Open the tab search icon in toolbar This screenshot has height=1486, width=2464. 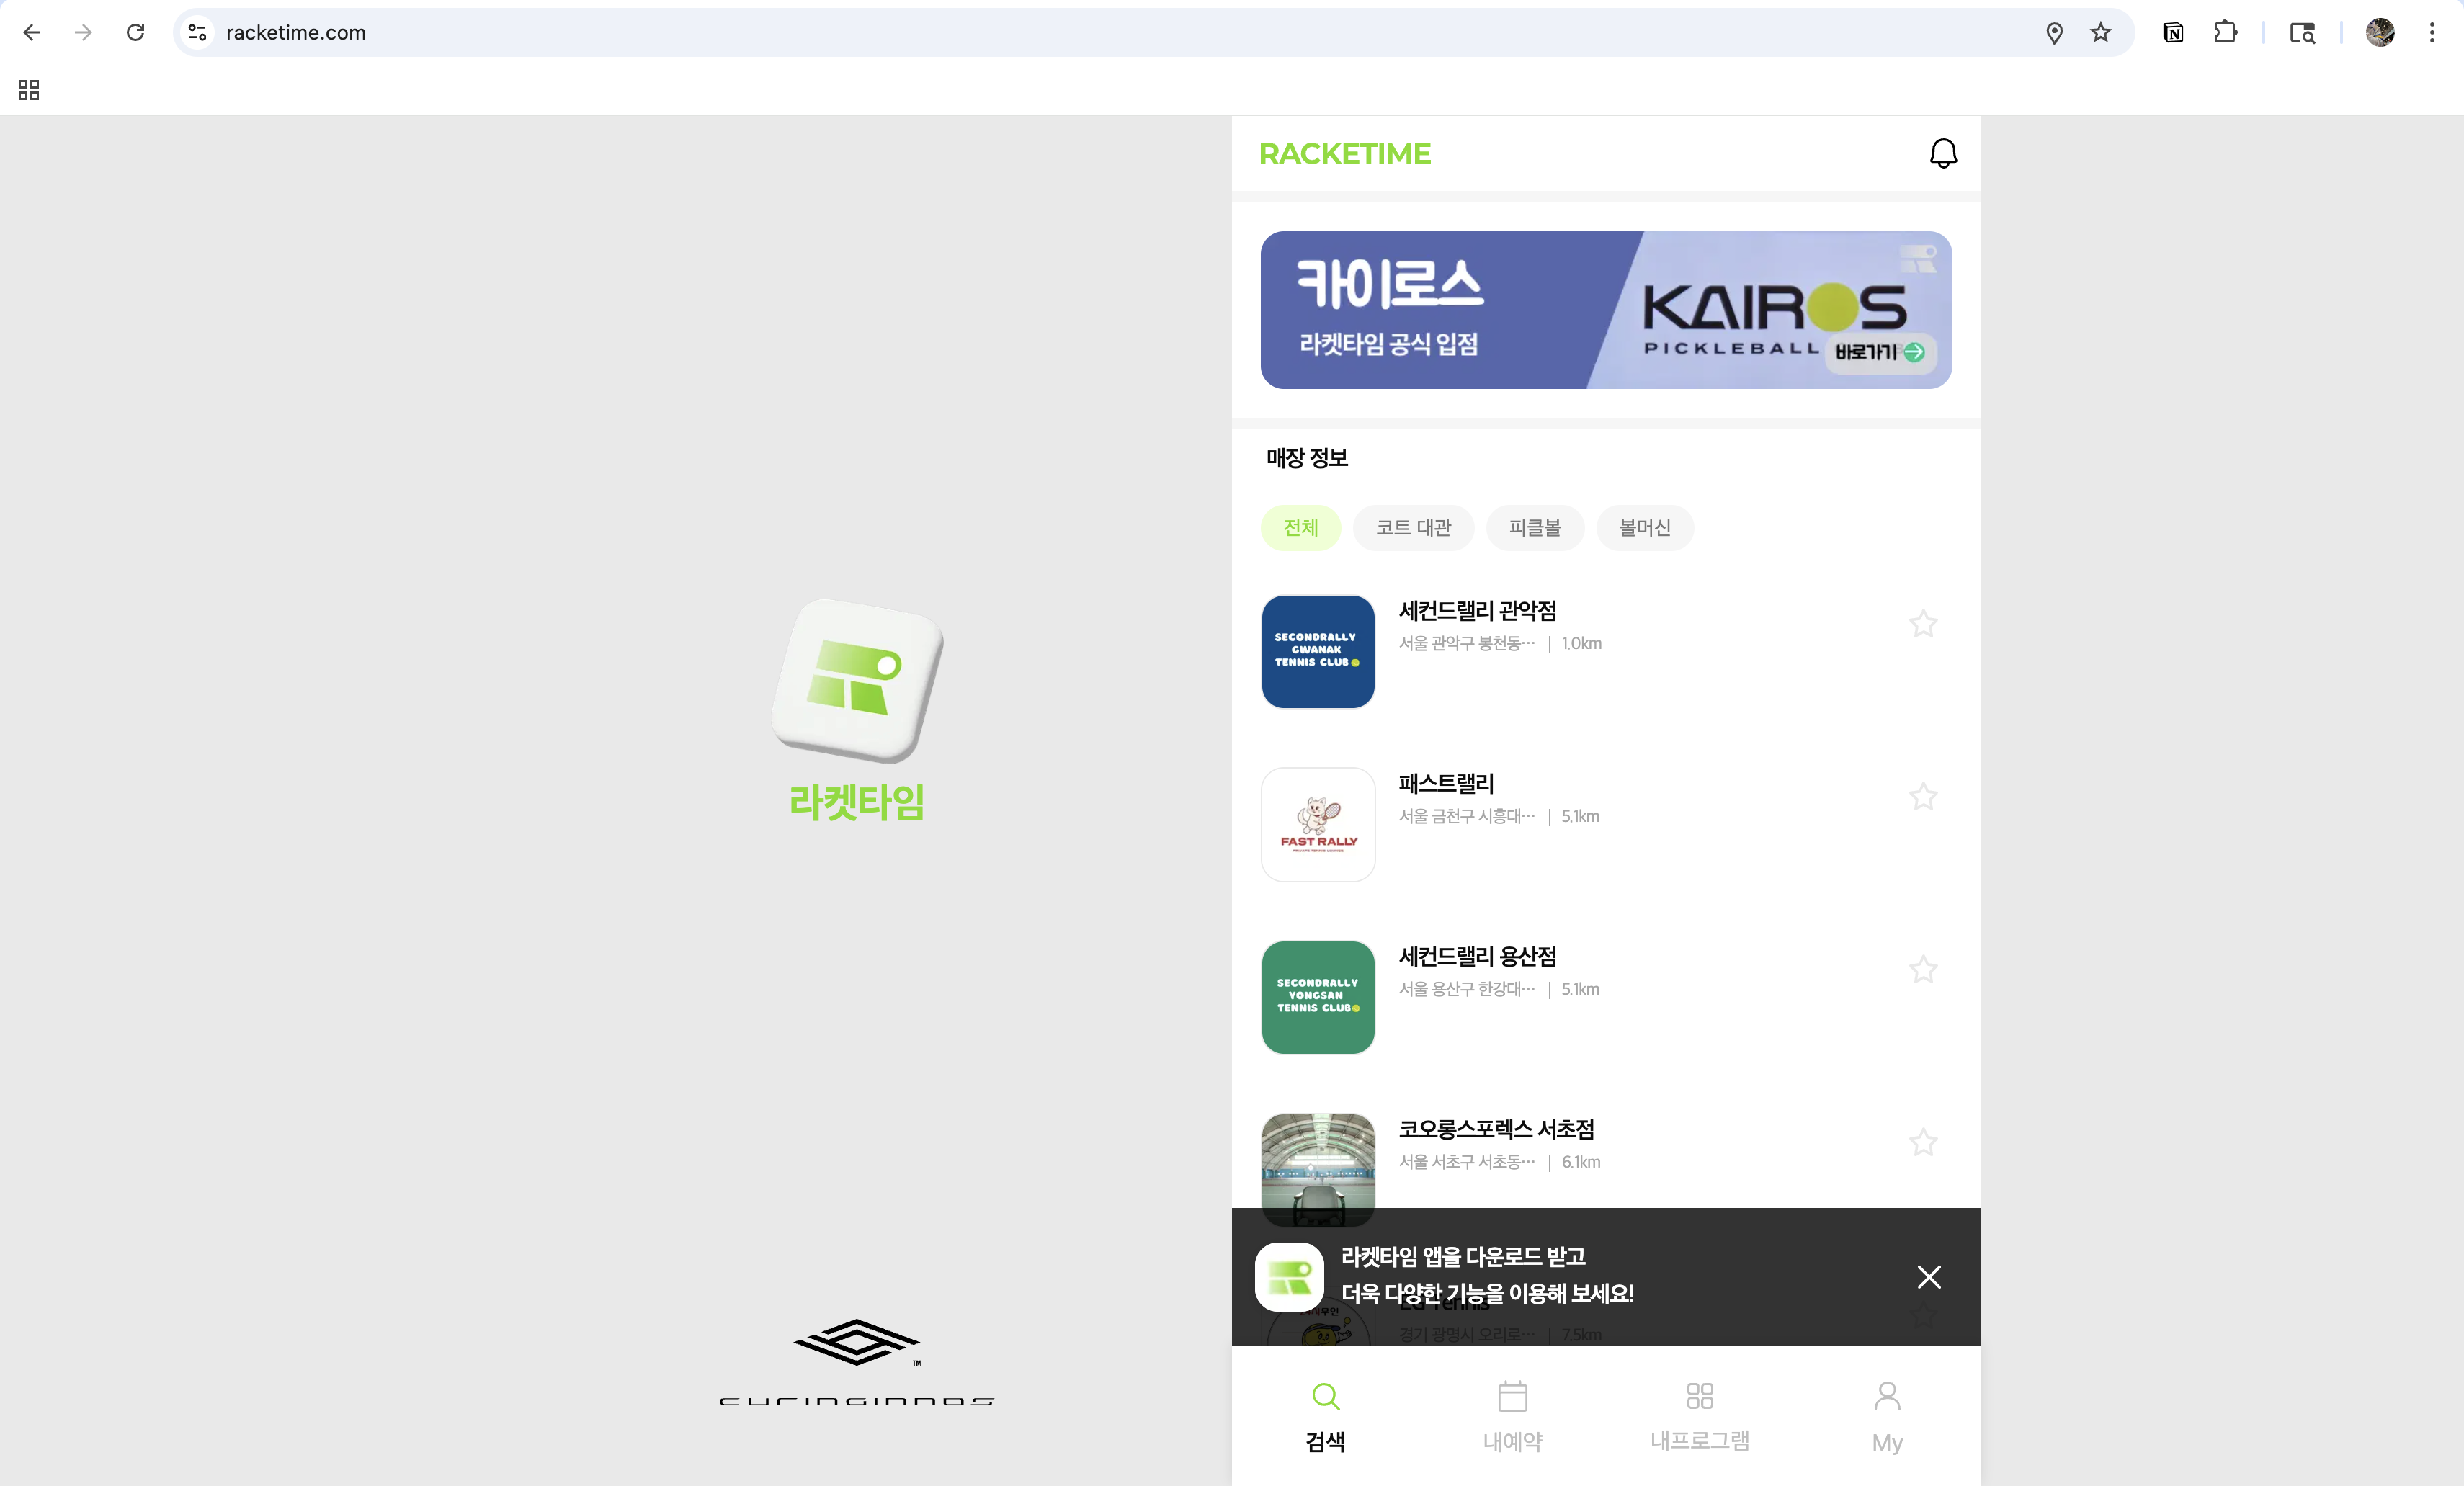point(2302,33)
